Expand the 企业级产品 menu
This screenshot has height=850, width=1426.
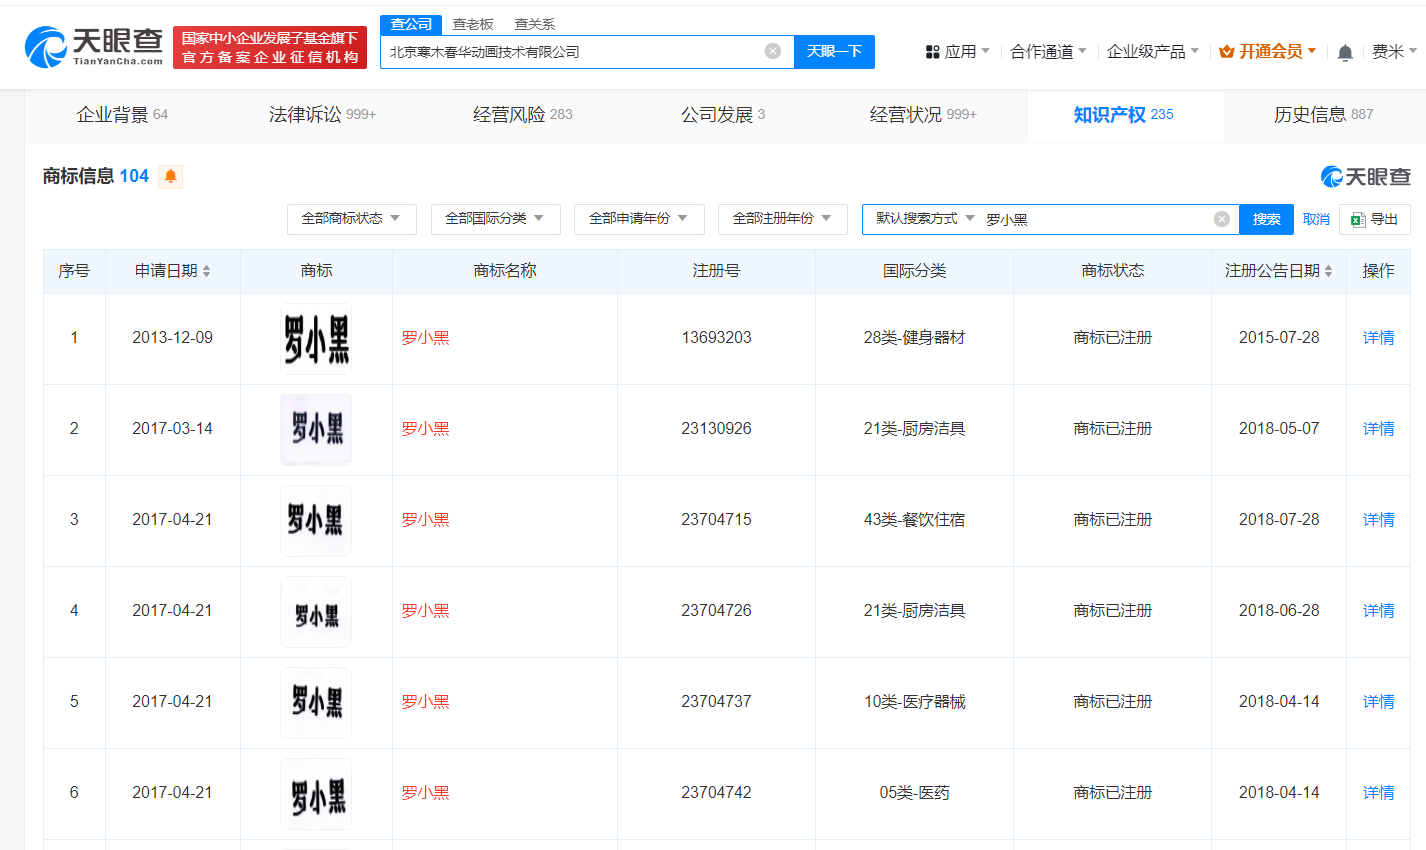click(1153, 51)
